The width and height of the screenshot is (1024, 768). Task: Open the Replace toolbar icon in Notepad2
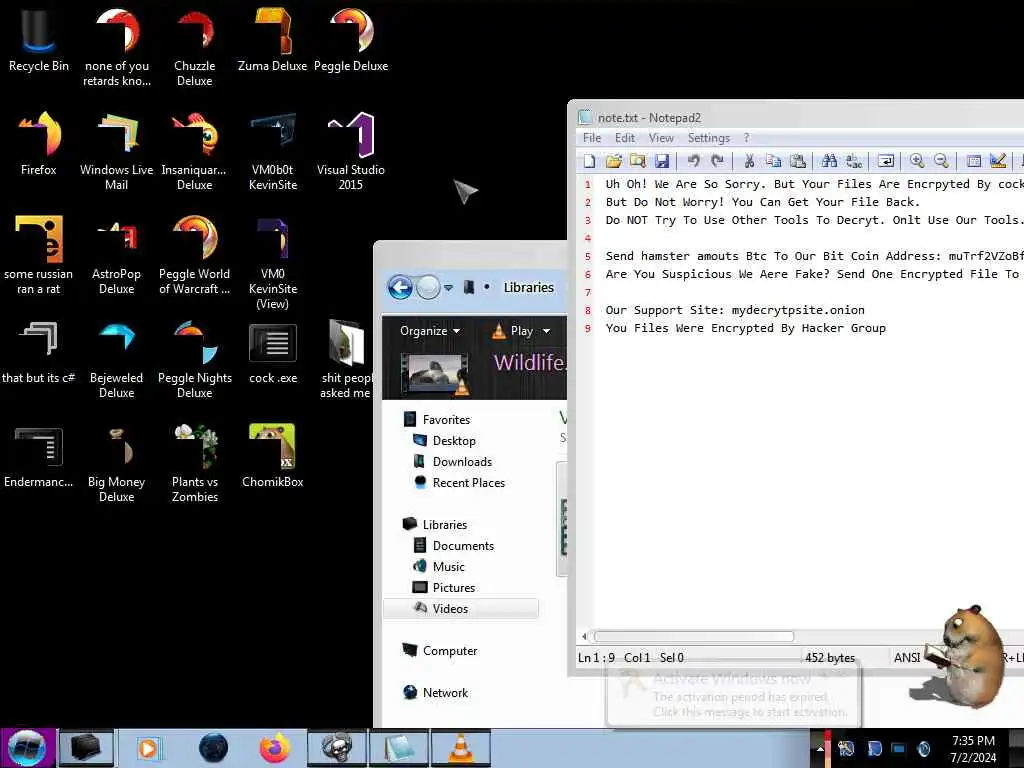(x=854, y=161)
